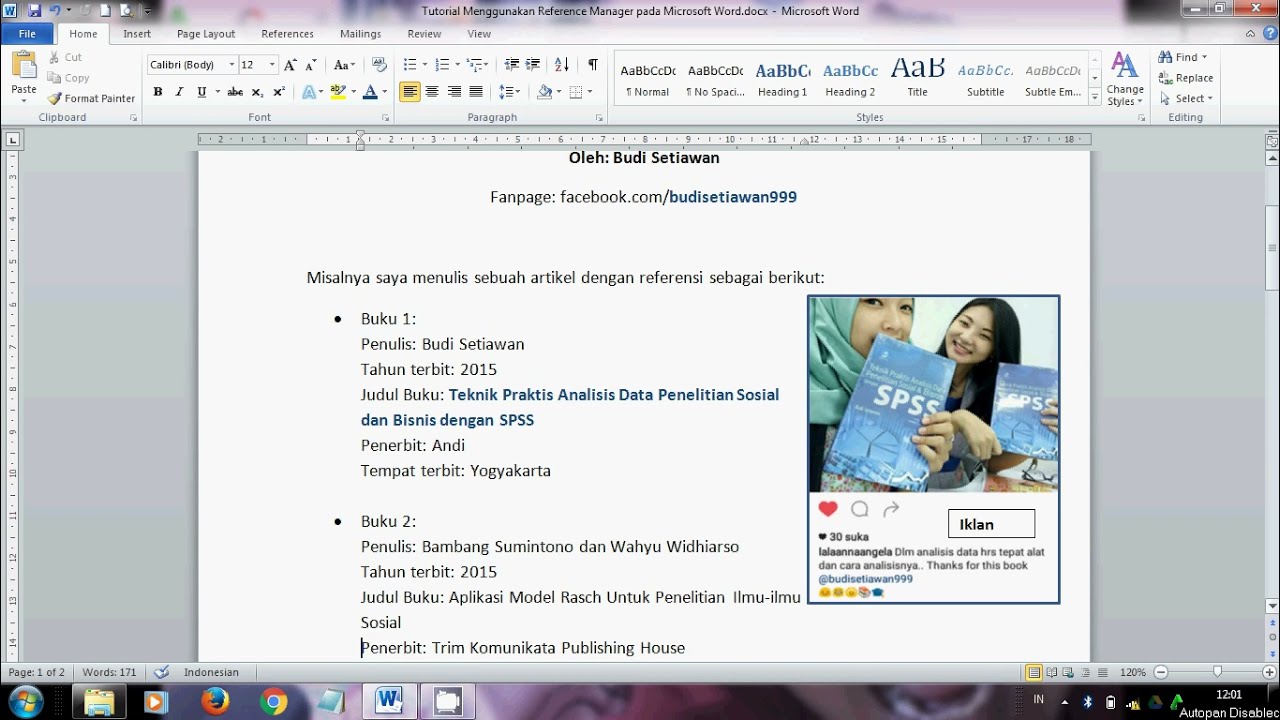This screenshot has height=720, width=1280.
Task: Click the budisetiawan999 fanpage link
Action: click(733, 197)
